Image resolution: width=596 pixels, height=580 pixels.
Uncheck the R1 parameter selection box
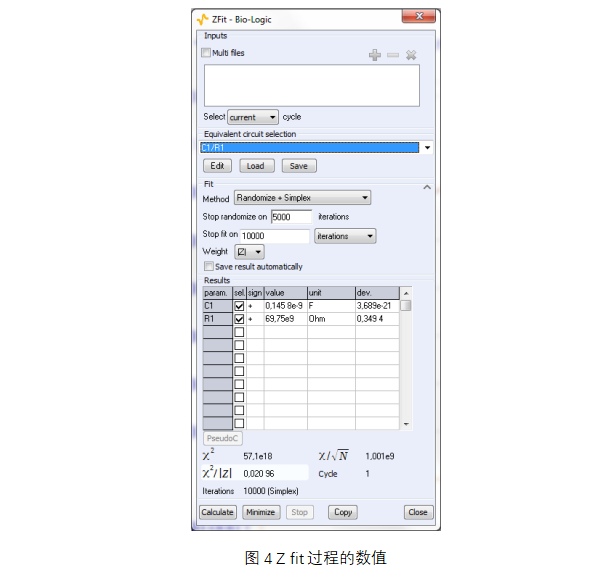239,319
